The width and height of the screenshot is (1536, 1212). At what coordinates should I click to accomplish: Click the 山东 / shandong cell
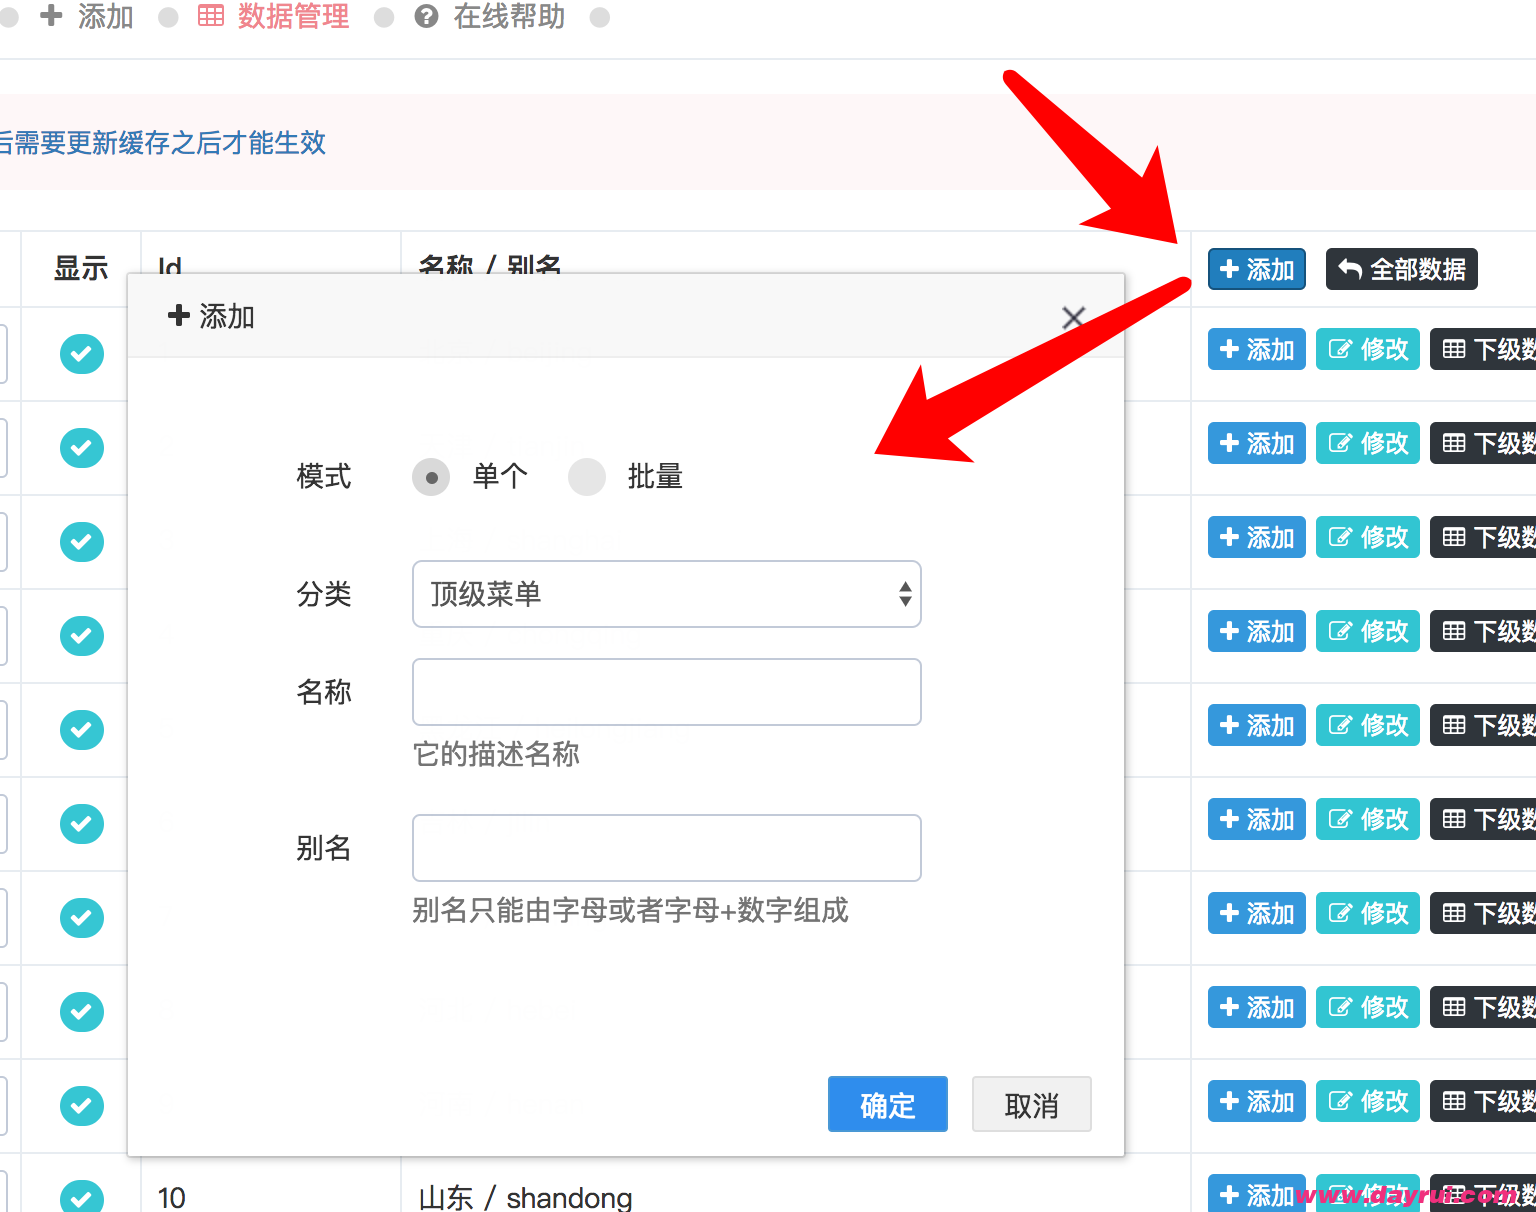pos(525,1197)
